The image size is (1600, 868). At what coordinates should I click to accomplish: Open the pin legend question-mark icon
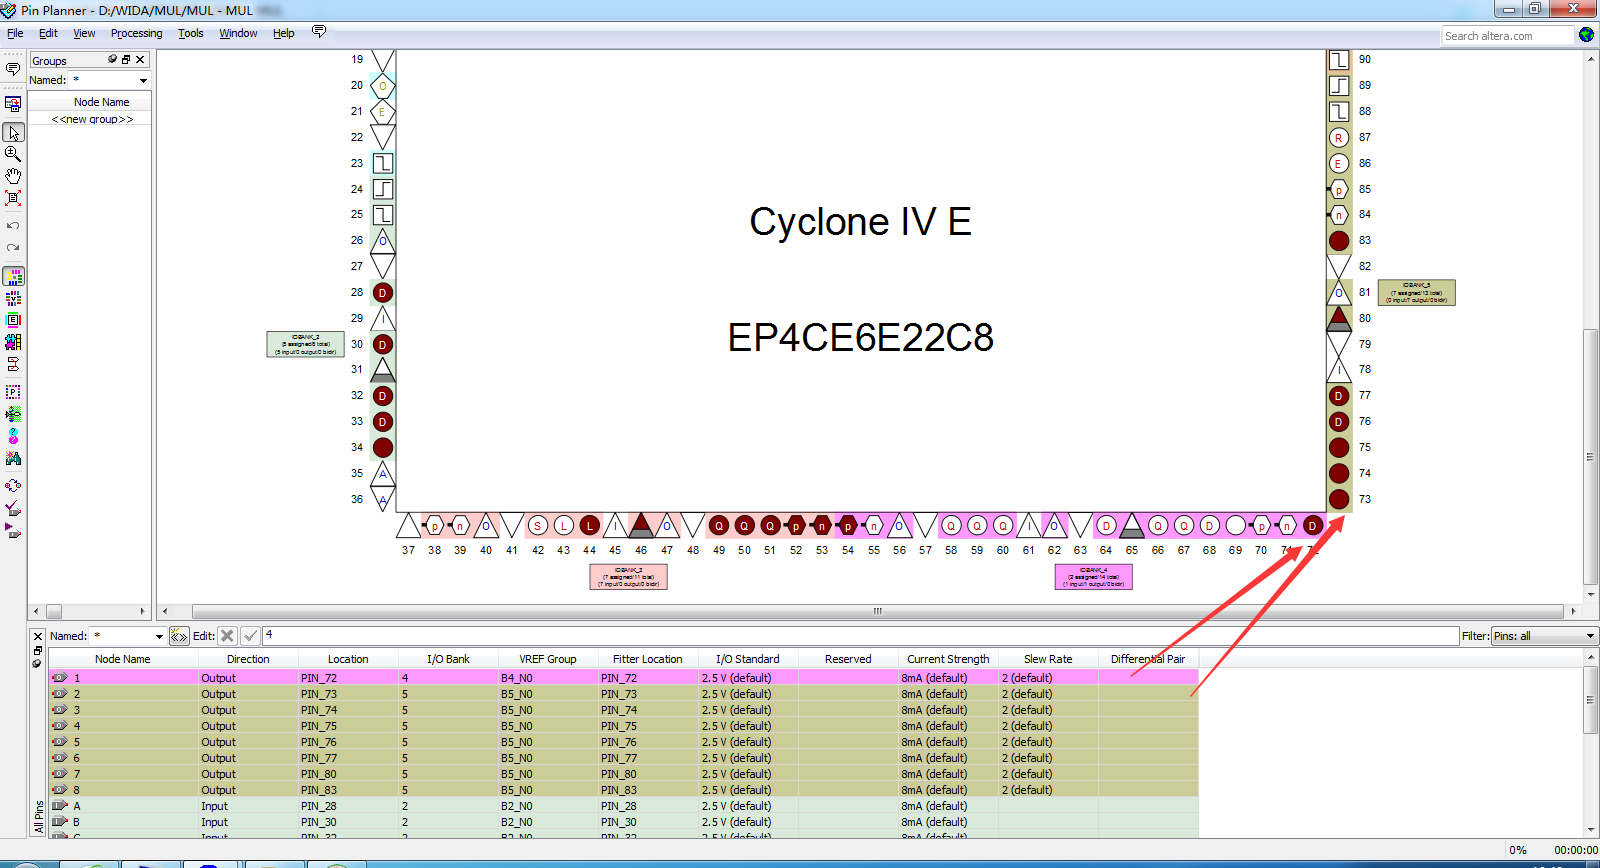13,436
